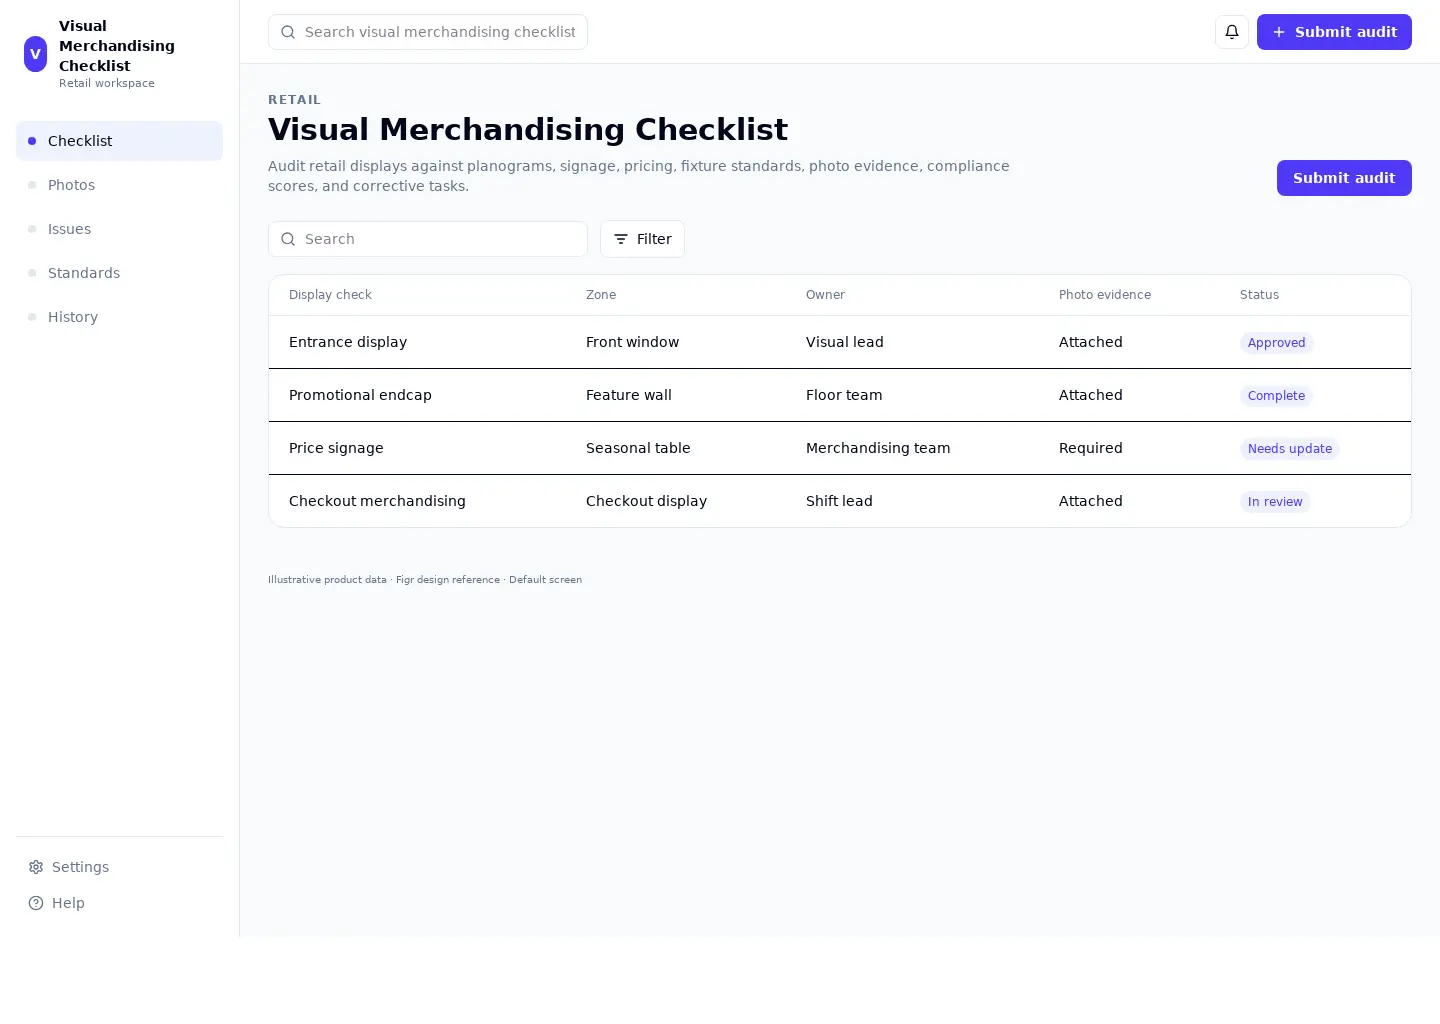Click the filter lines icon
The image size is (1440, 1024).
[x=621, y=239]
